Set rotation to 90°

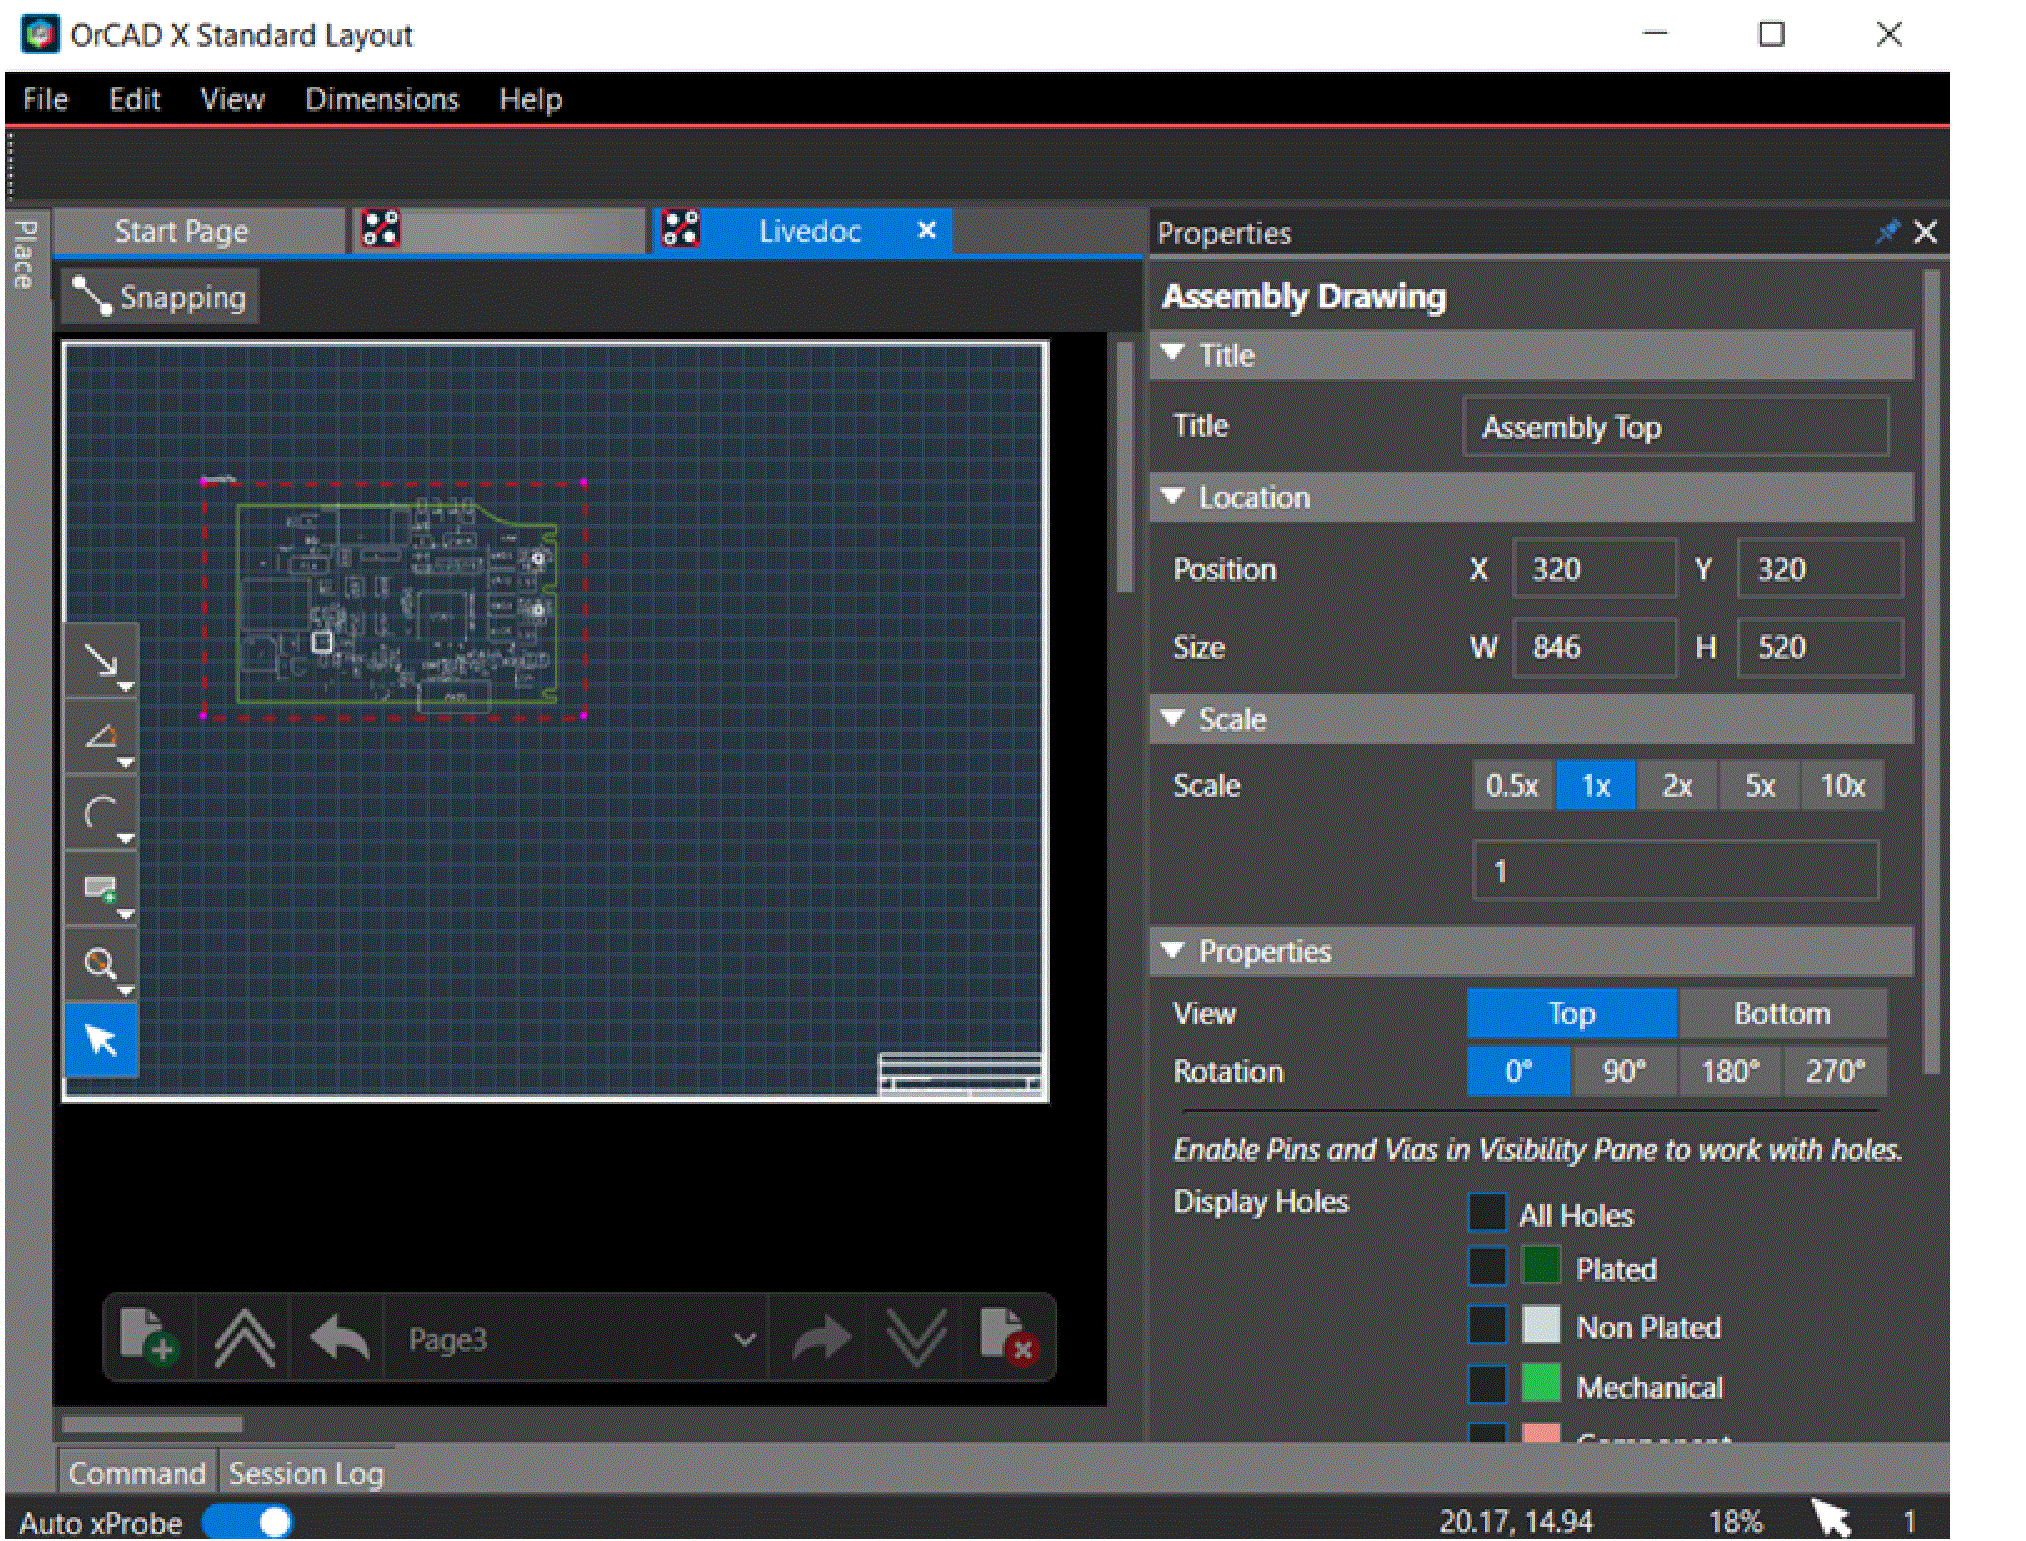tap(1624, 1071)
